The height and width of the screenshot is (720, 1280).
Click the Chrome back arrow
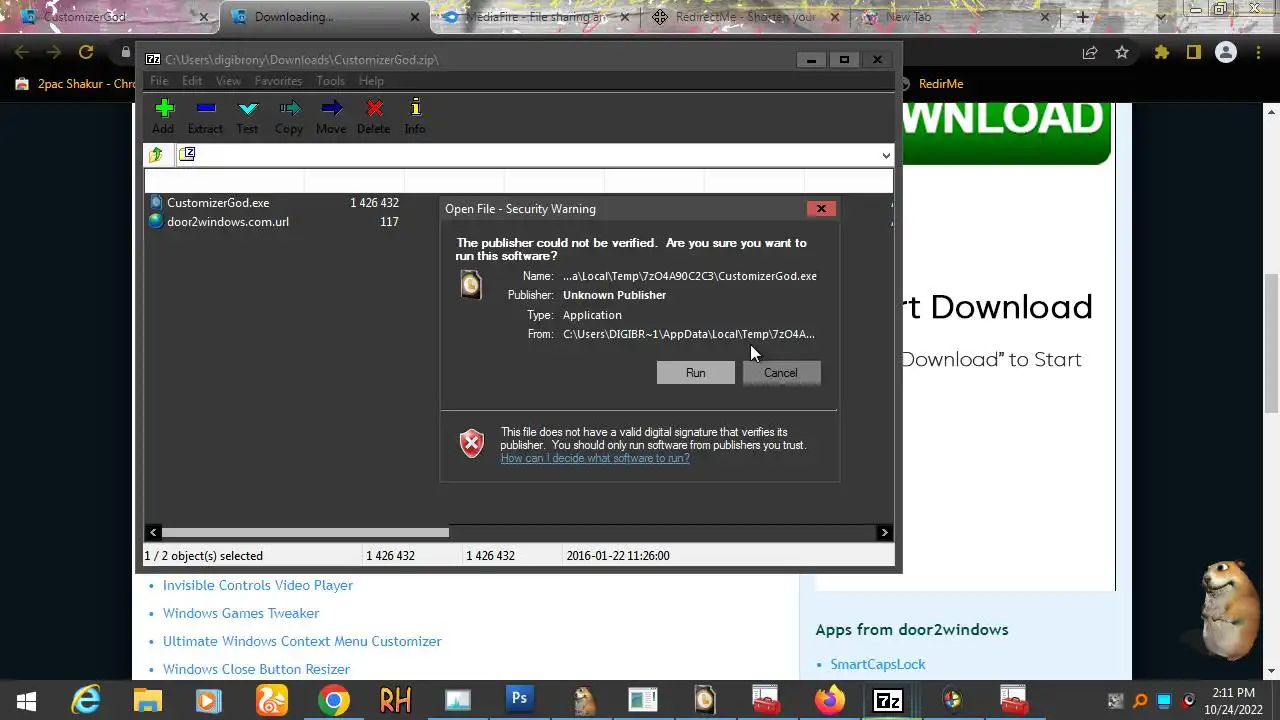(x=22, y=52)
